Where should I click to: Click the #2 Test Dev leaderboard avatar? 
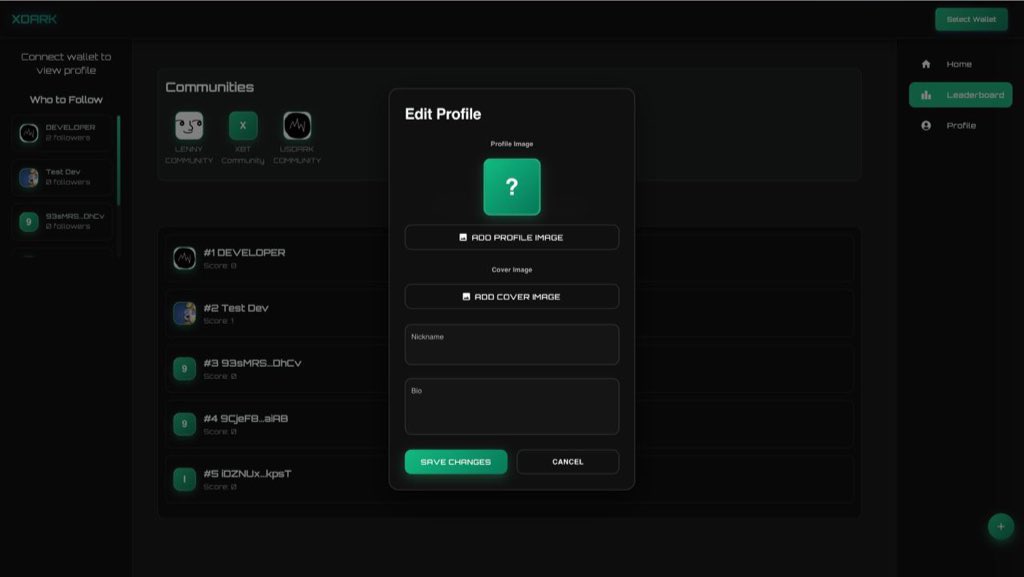tap(184, 313)
